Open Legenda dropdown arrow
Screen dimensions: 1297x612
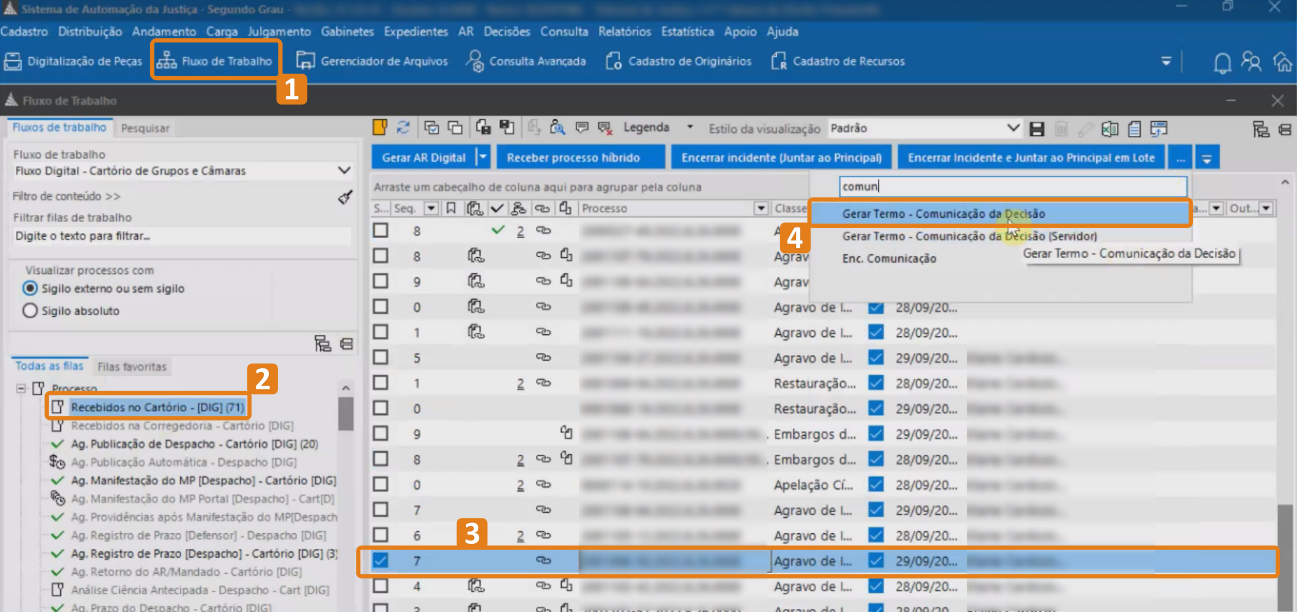[x=689, y=128]
